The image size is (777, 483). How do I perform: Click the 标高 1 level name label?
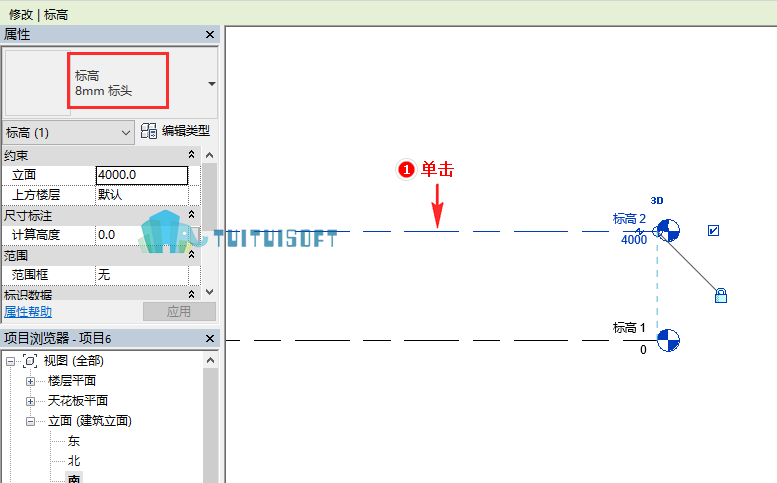(x=629, y=327)
